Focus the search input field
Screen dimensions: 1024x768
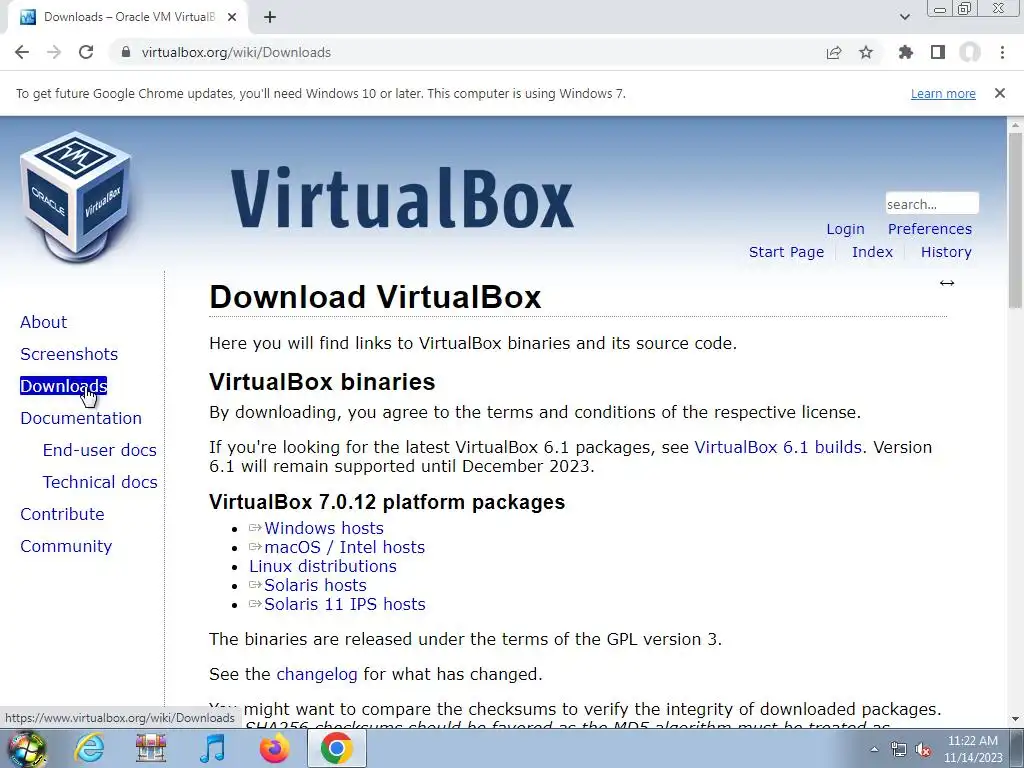(932, 204)
